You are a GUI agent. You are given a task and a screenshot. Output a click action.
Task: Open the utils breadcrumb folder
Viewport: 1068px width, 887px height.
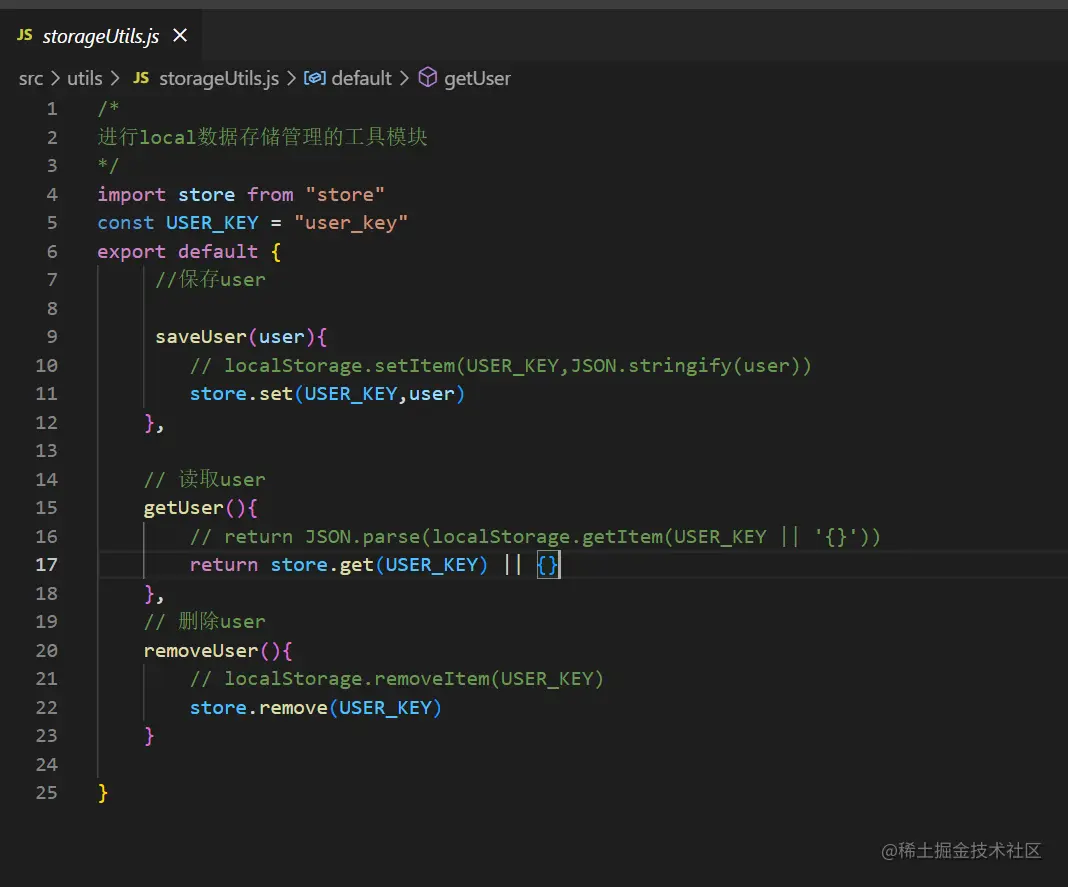[x=84, y=79]
